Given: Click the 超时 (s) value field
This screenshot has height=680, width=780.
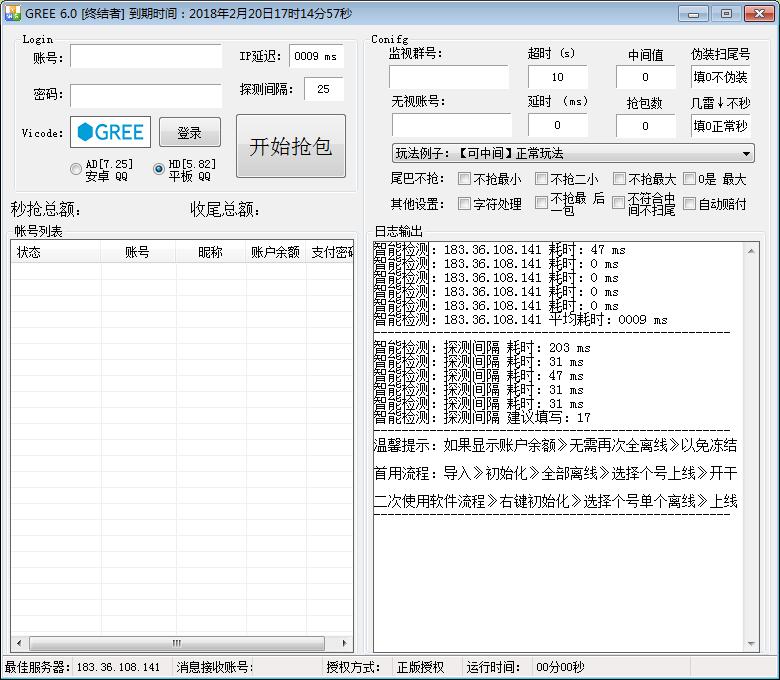Looking at the screenshot, I should (x=557, y=77).
